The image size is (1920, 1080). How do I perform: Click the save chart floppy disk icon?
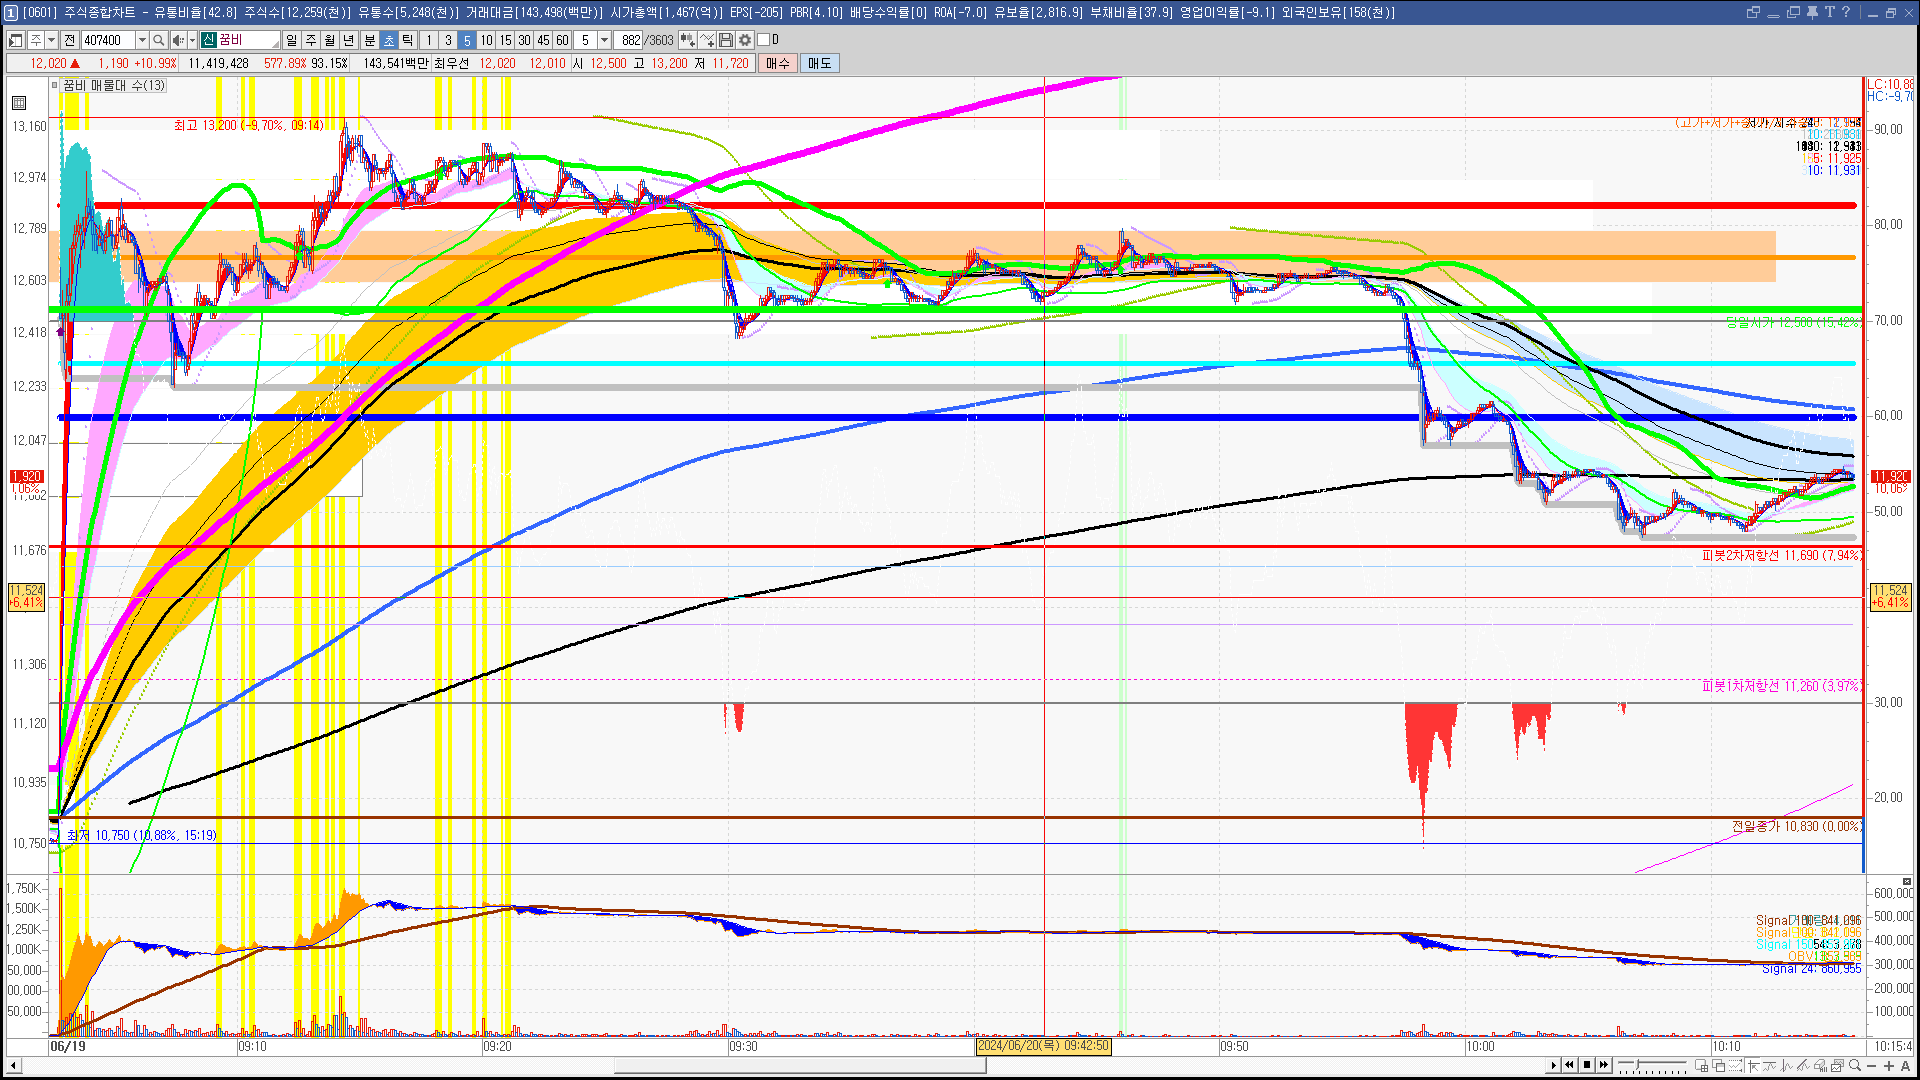click(x=726, y=40)
